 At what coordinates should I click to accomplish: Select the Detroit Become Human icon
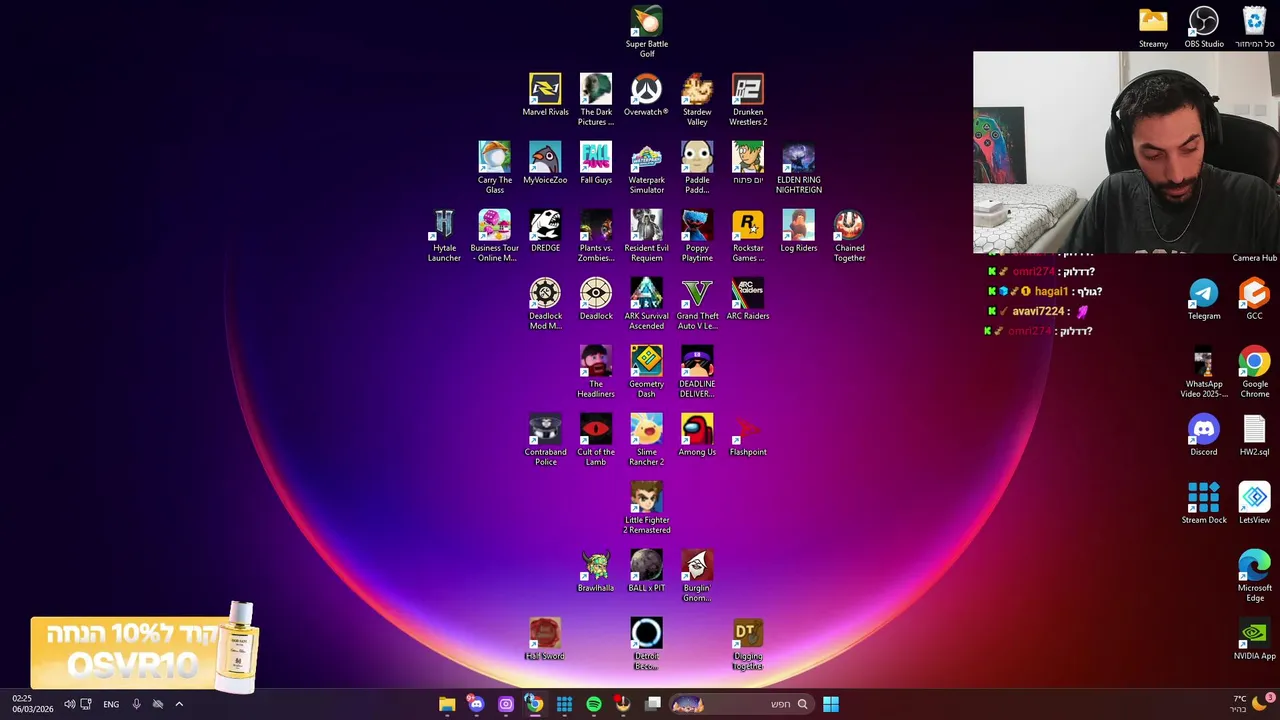pyautogui.click(x=646, y=644)
